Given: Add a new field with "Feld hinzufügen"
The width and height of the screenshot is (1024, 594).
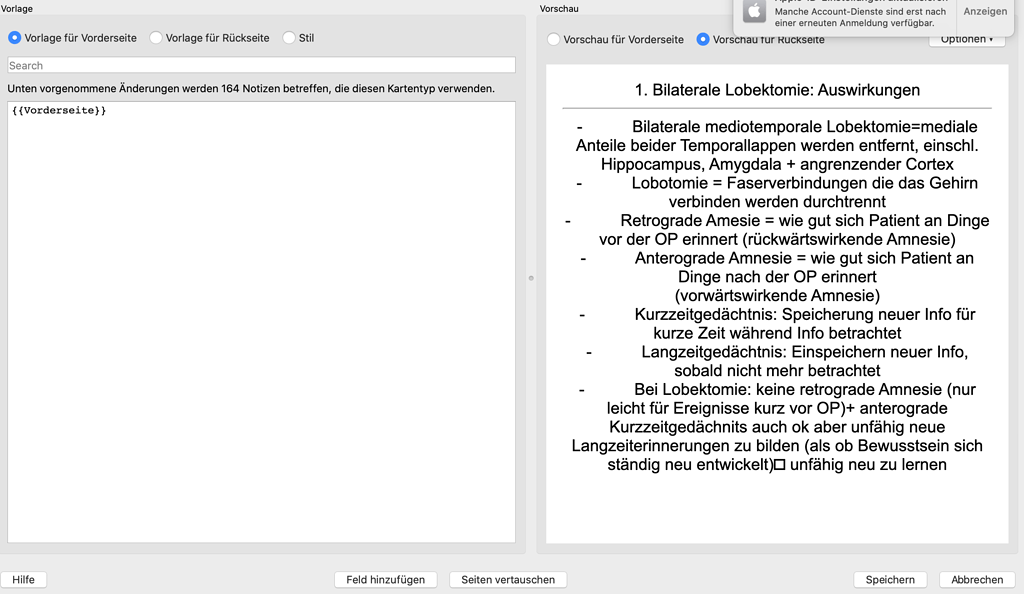Looking at the screenshot, I should [x=385, y=579].
